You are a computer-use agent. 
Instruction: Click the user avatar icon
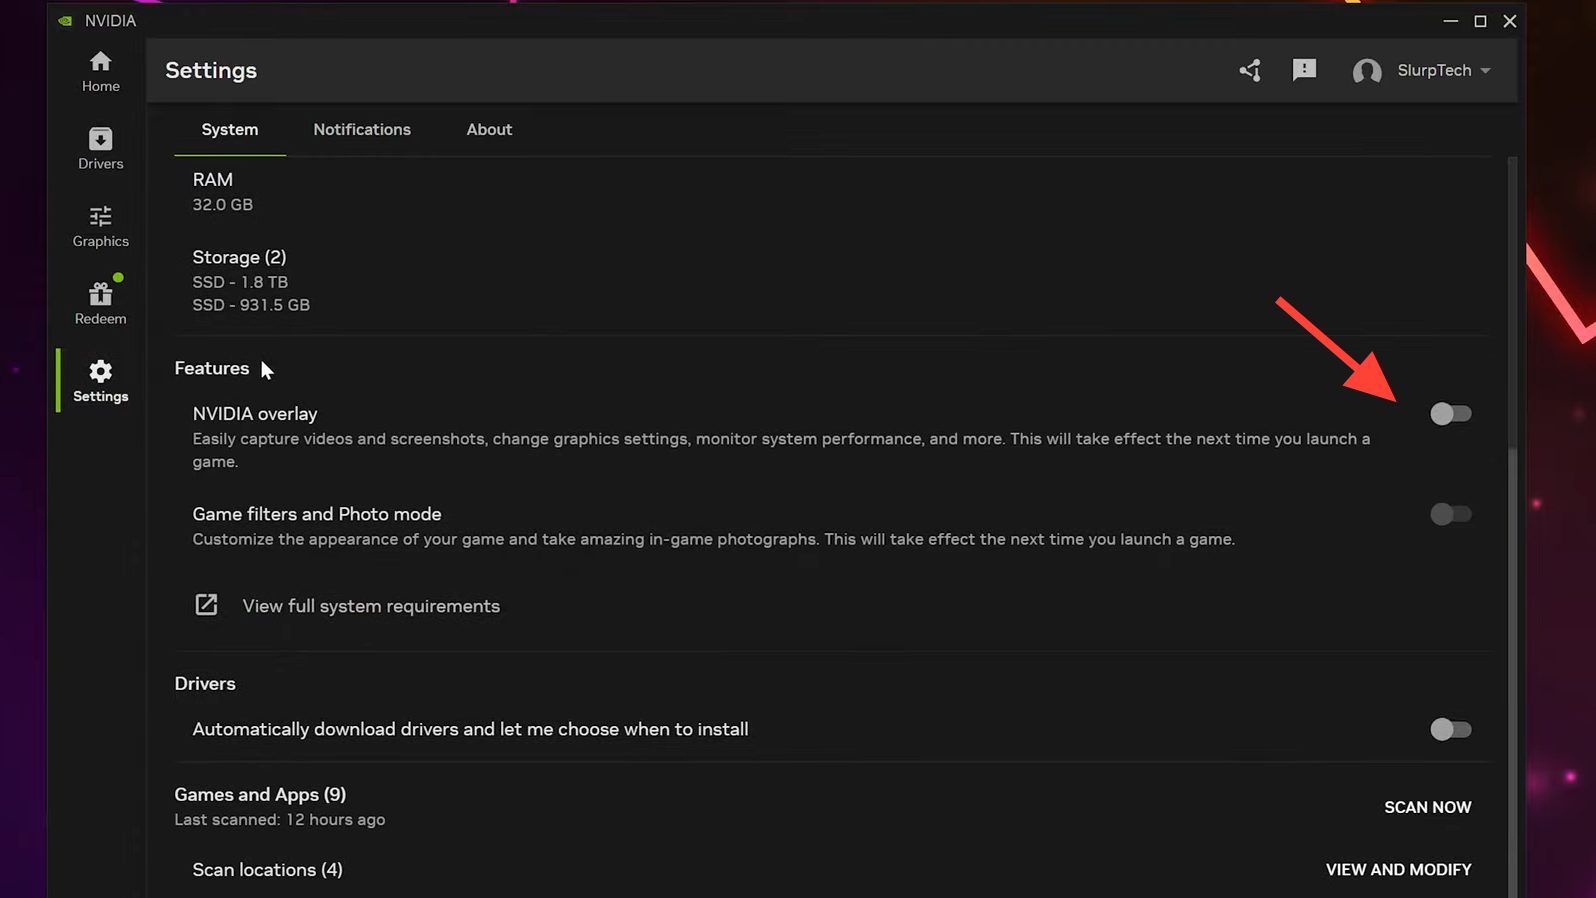(1367, 71)
